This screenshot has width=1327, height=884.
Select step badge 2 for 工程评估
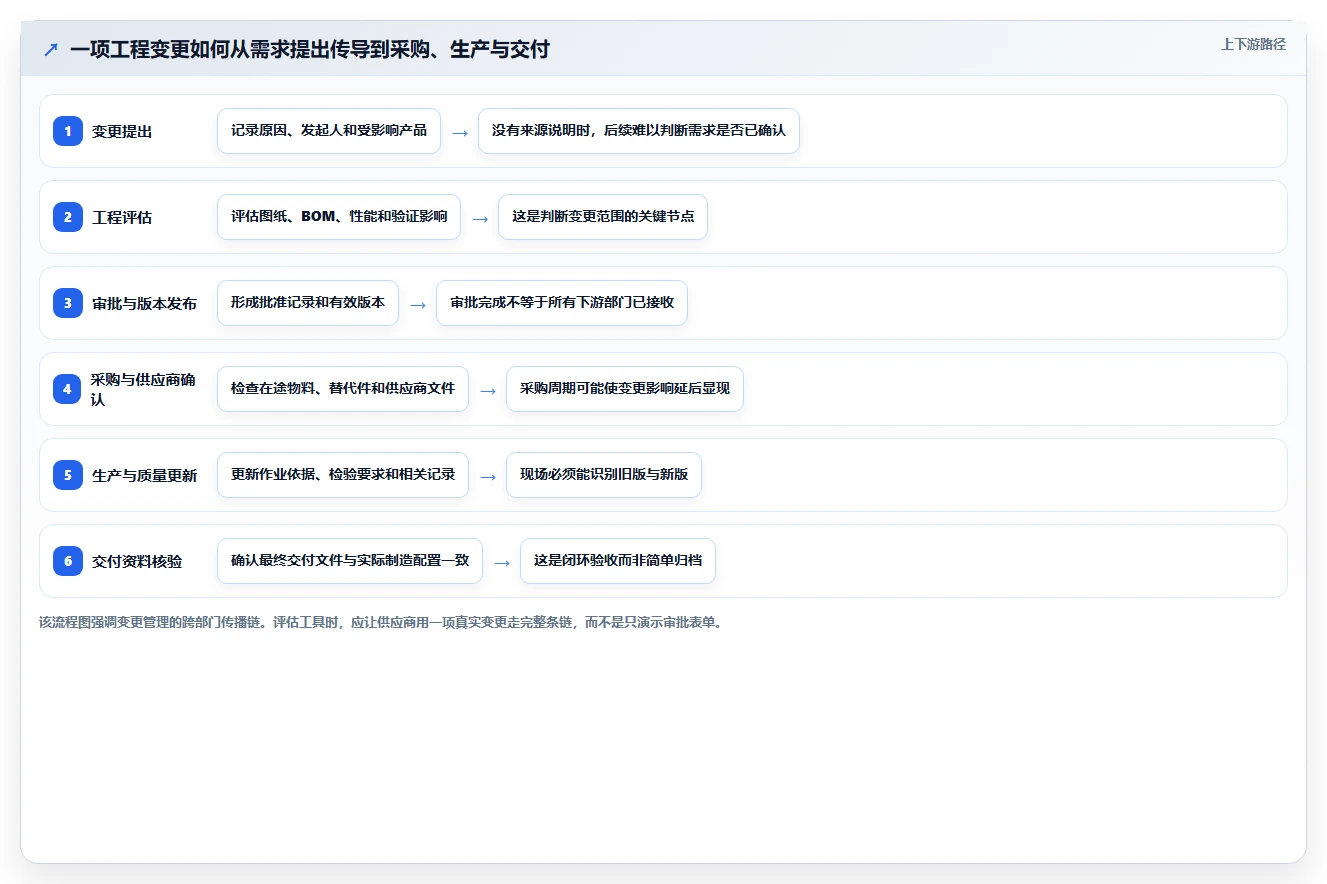pos(68,217)
